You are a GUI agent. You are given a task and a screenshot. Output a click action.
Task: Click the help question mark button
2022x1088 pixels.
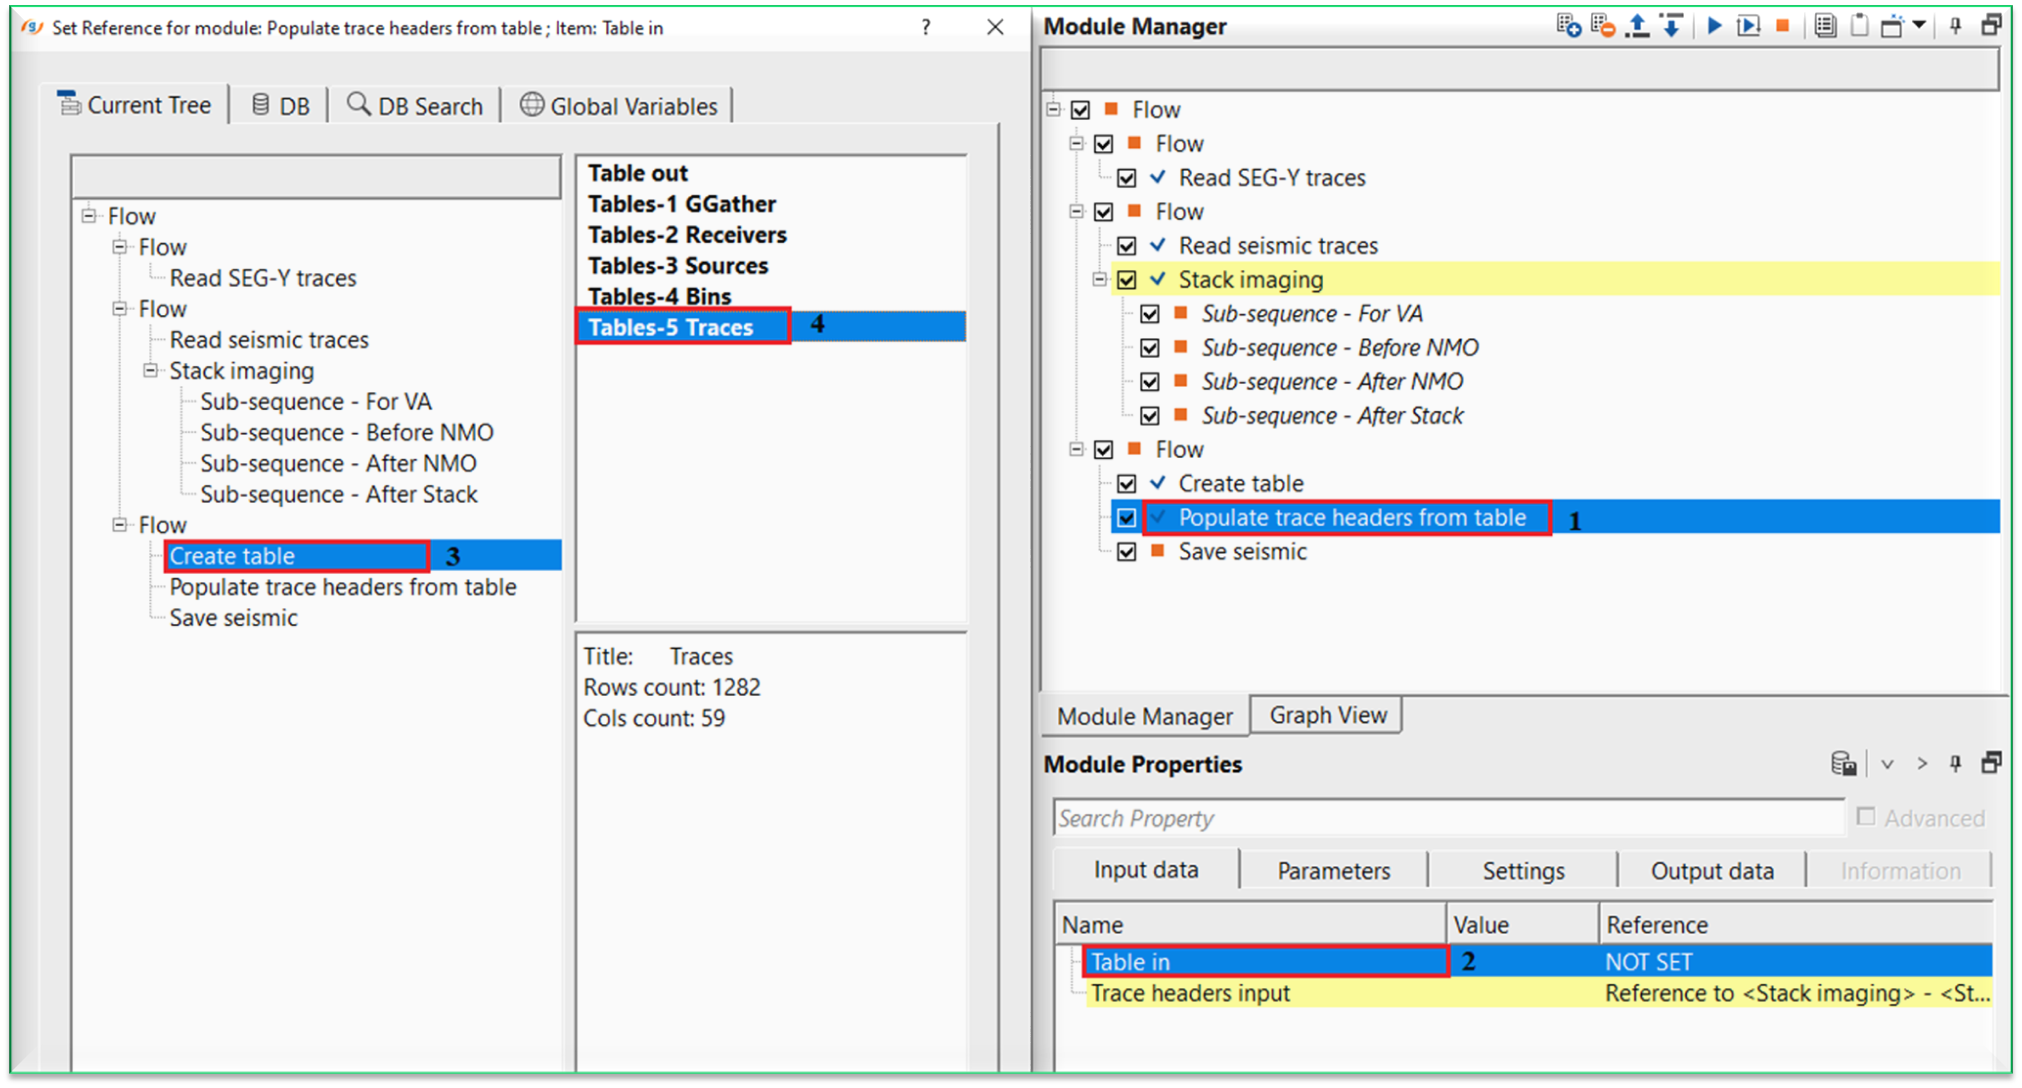[925, 27]
